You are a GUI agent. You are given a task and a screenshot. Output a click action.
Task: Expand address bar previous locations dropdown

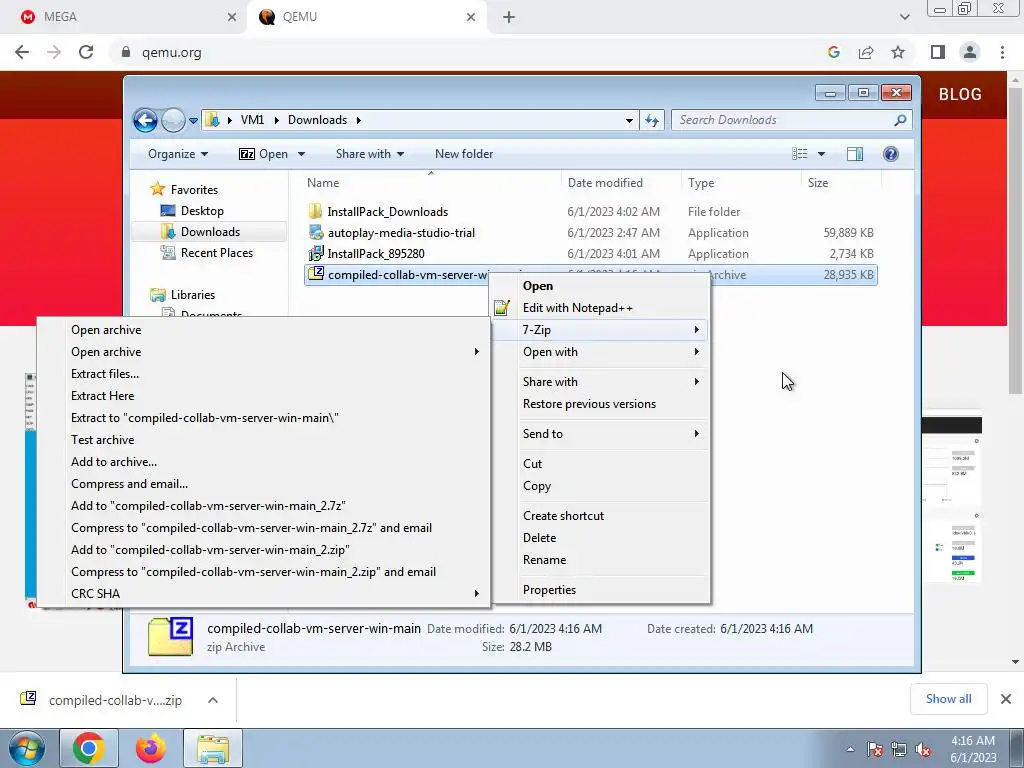click(629, 120)
